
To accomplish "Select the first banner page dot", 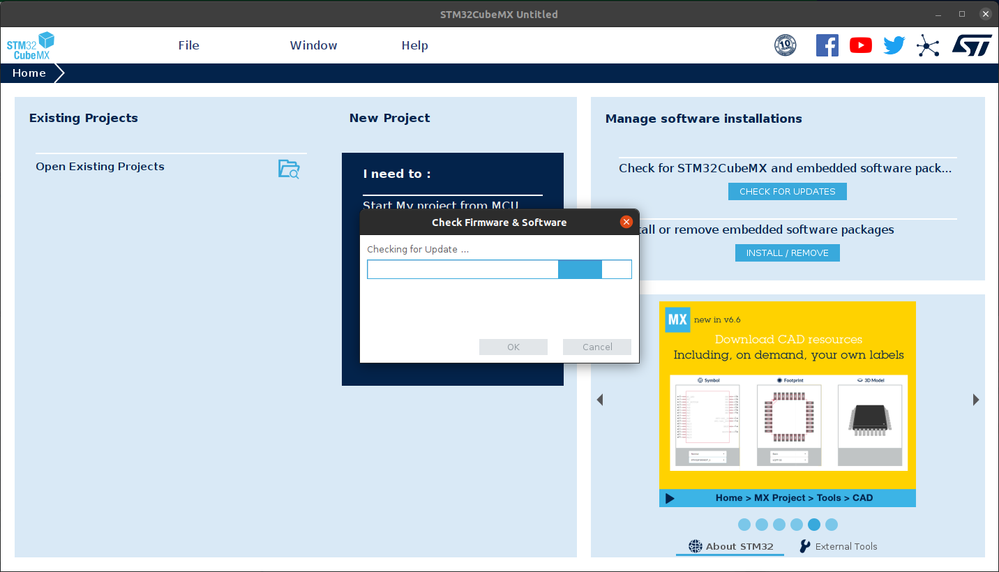I will click(x=744, y=524).
